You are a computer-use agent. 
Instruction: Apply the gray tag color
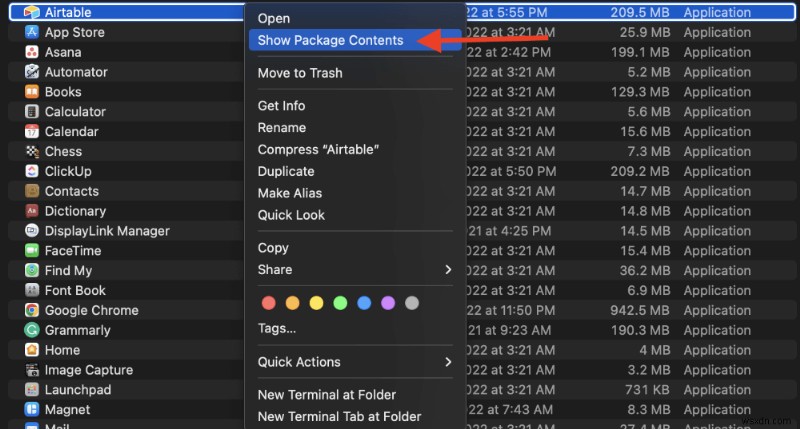412,304
